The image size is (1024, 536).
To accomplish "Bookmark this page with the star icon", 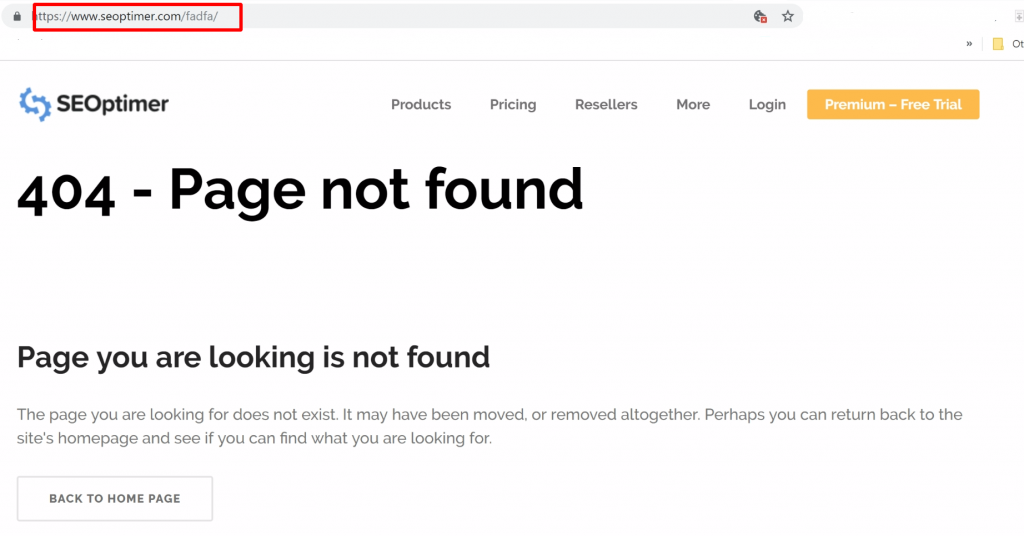I will pos(788,17).
